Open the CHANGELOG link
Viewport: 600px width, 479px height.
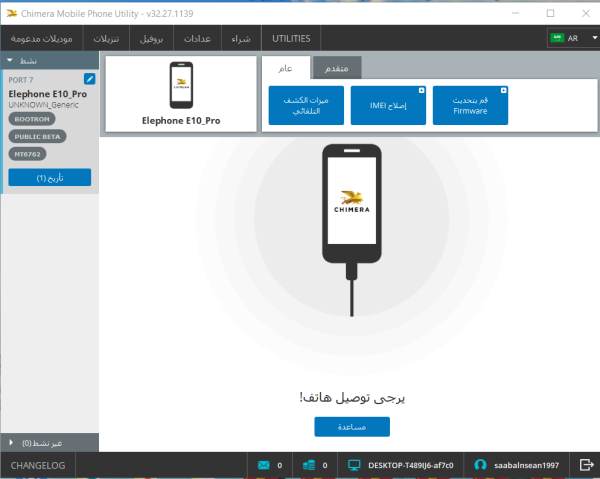[x=38, y=465]
